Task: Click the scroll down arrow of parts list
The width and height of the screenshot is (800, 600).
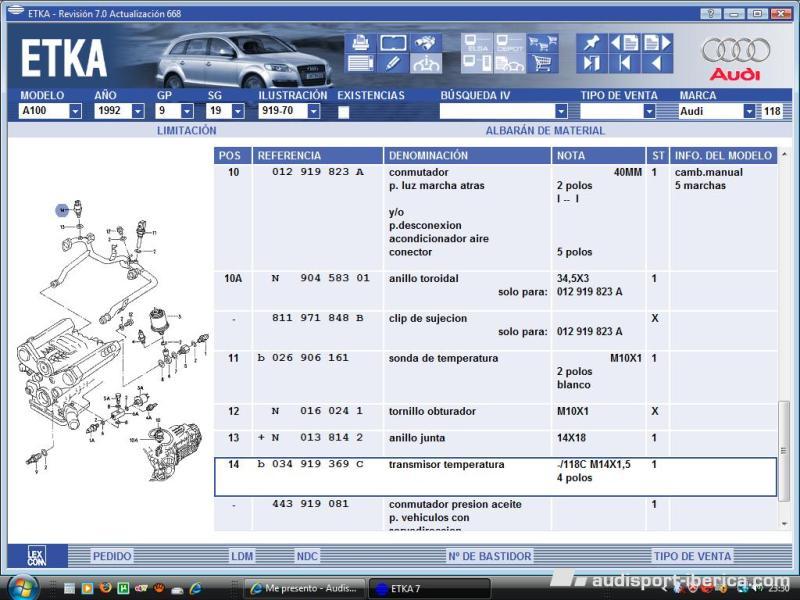Action: (784, 524)
